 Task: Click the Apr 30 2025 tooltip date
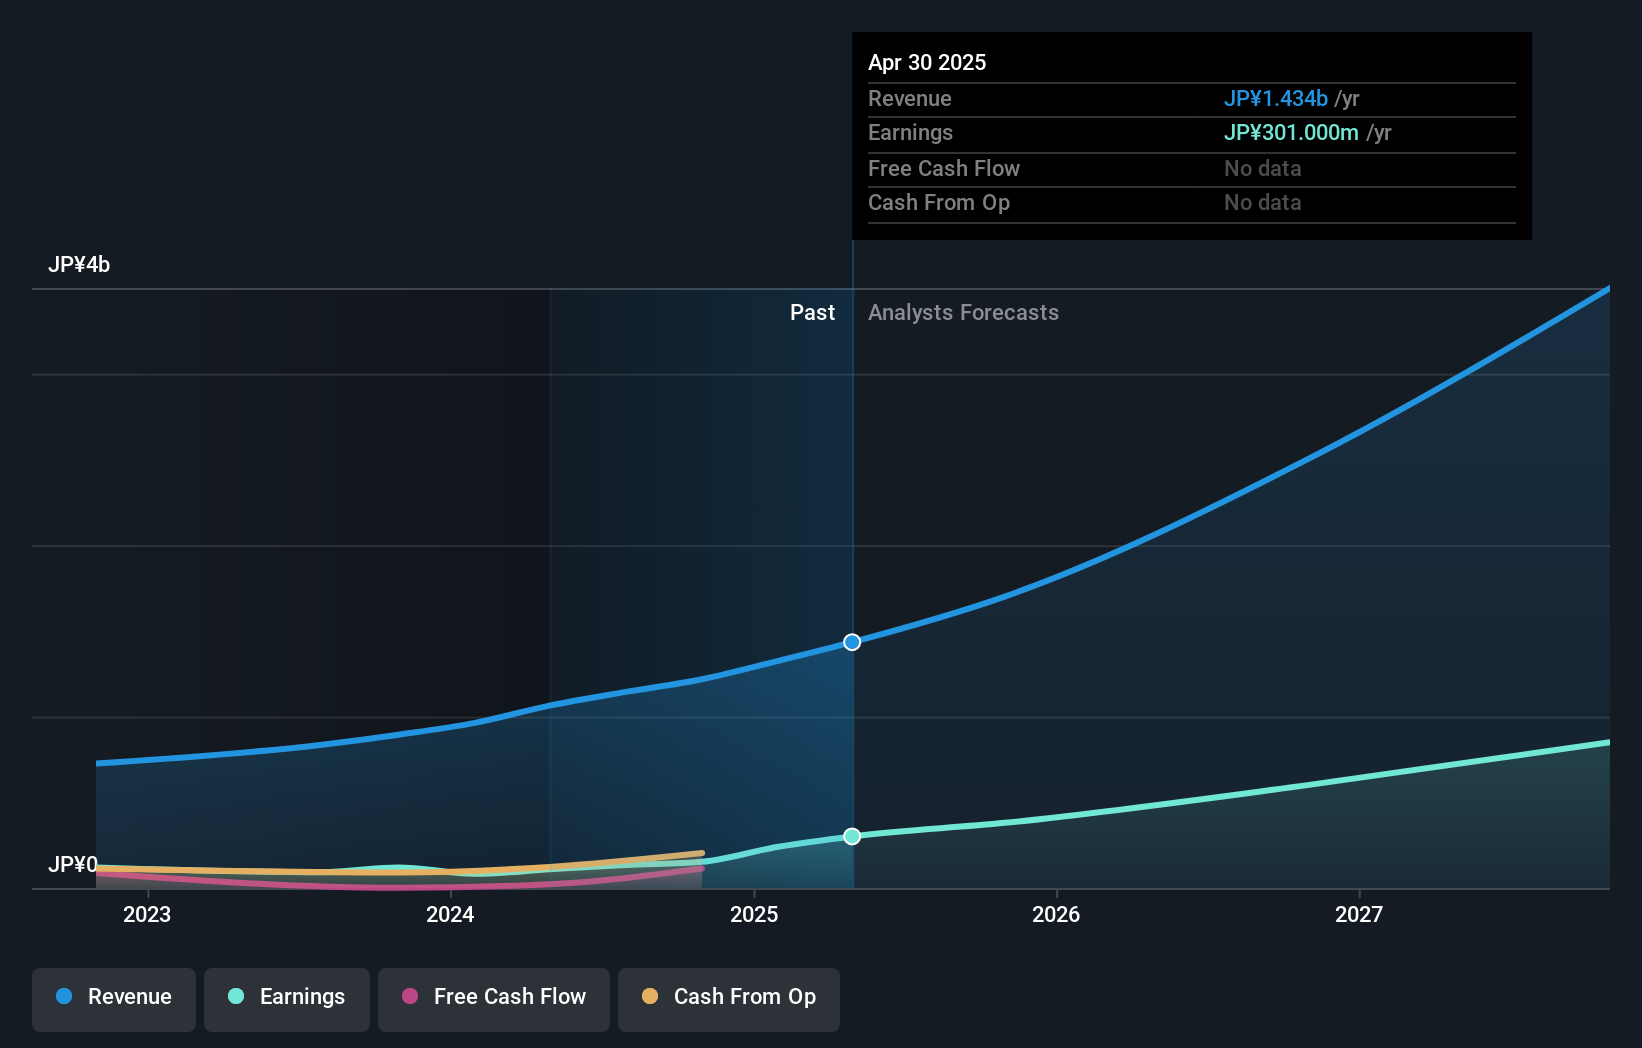(927, 63)
